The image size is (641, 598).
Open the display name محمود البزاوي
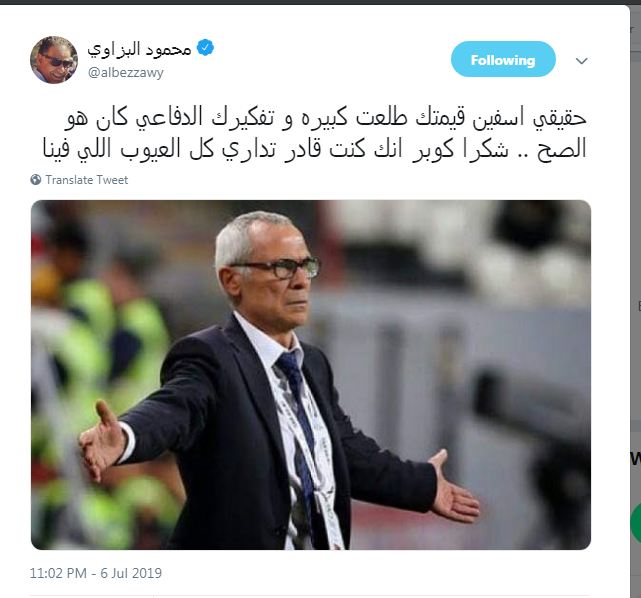139,49
